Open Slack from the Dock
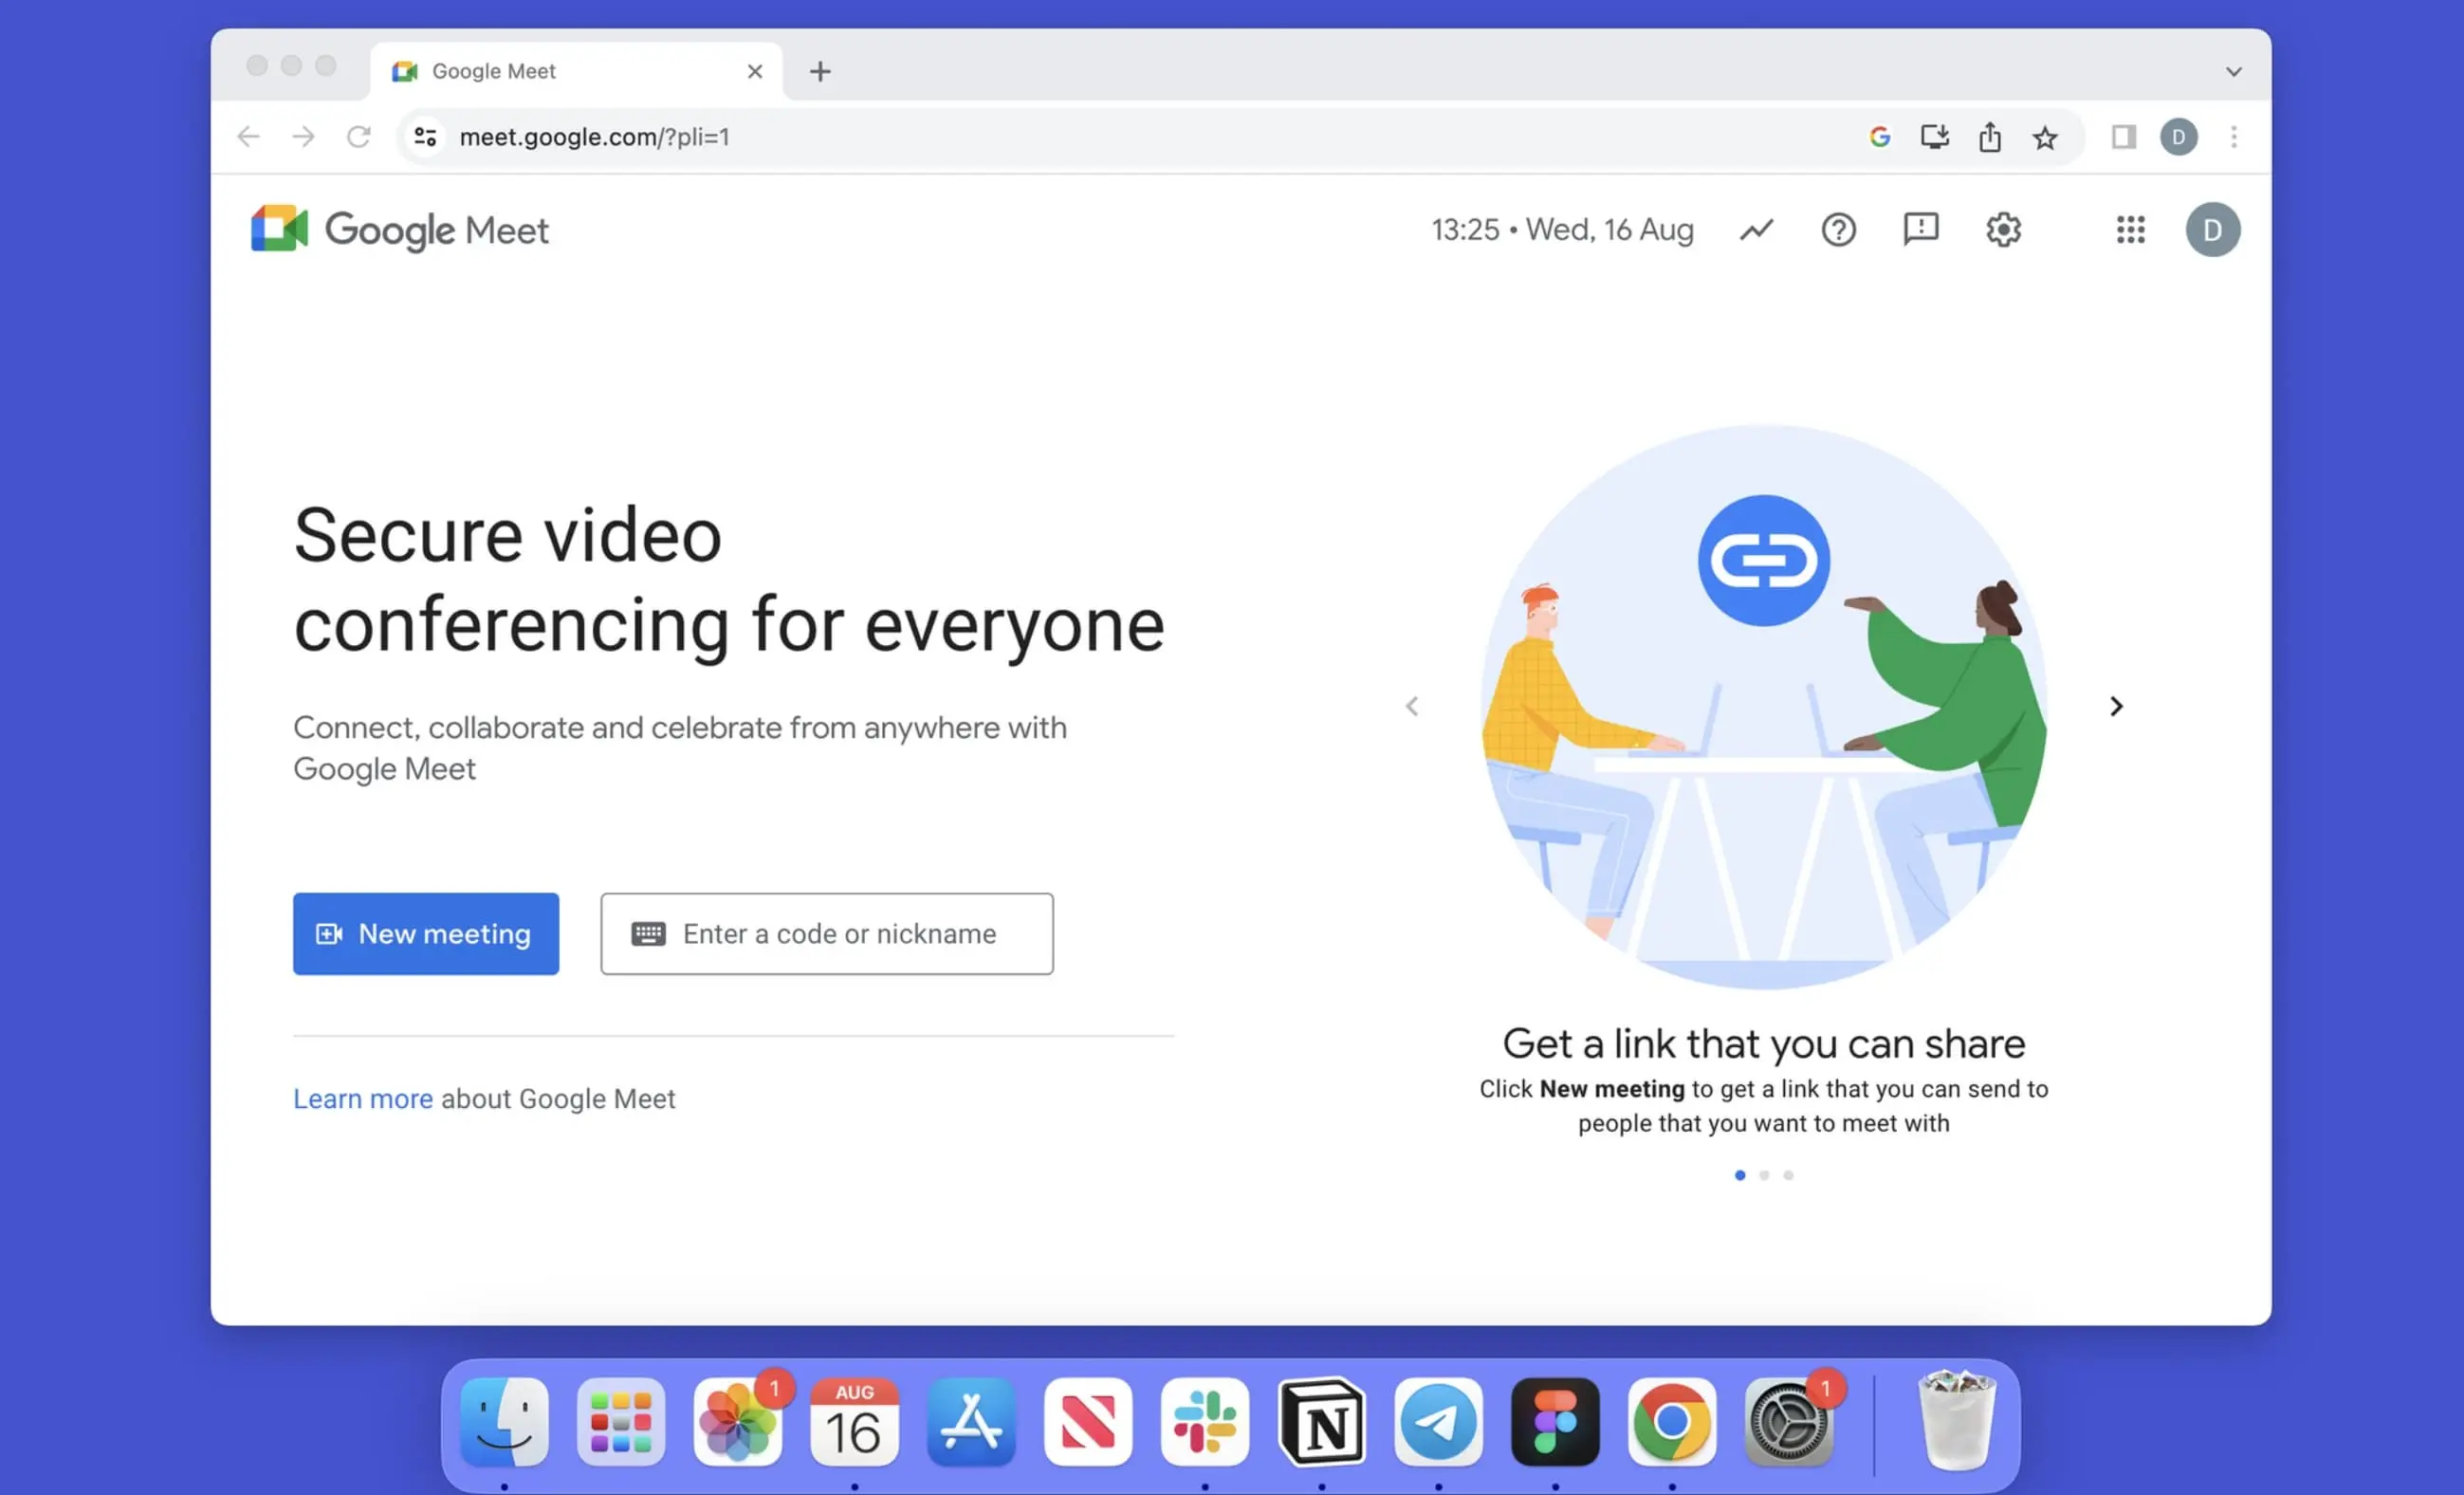The width and height of the screenshot is (2464, 1495). (1205, 1421)
